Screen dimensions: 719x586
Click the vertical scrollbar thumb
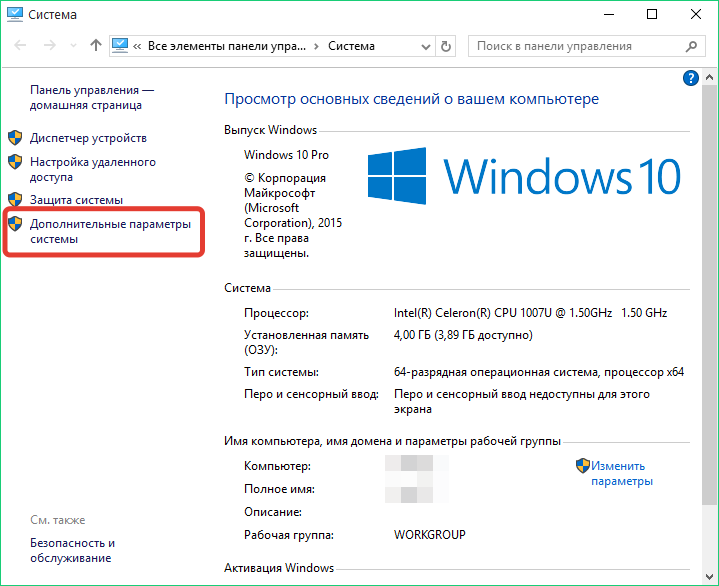click(x=709, y=294)
